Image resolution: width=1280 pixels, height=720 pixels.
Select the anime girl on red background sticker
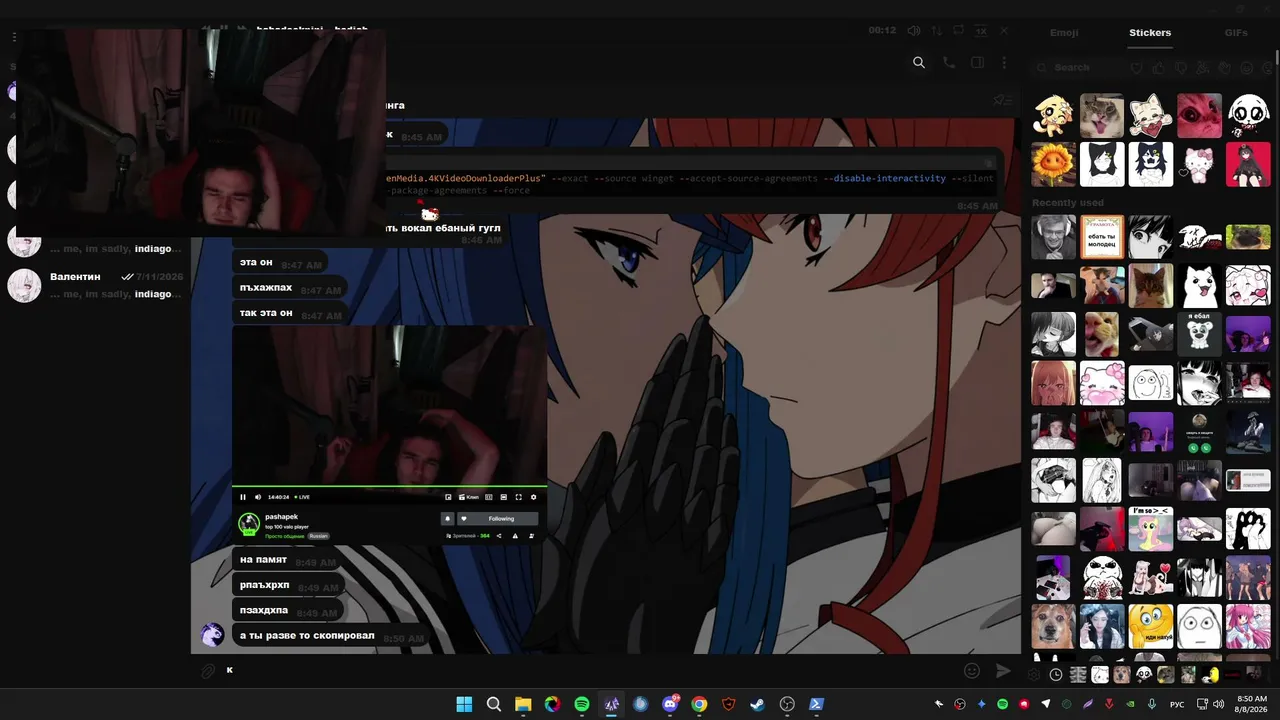1248,165
